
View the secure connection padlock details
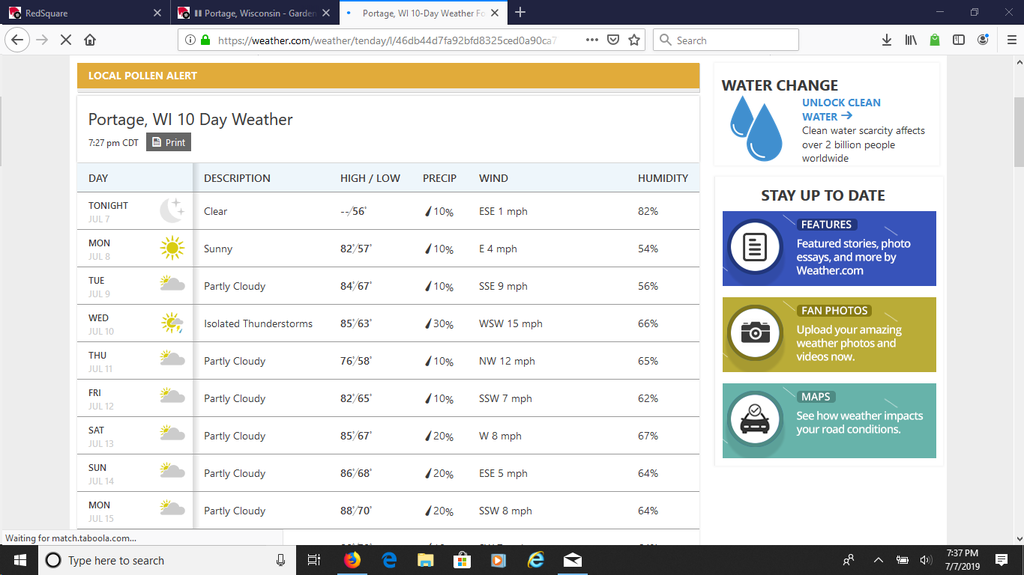[x=206, y=40]
